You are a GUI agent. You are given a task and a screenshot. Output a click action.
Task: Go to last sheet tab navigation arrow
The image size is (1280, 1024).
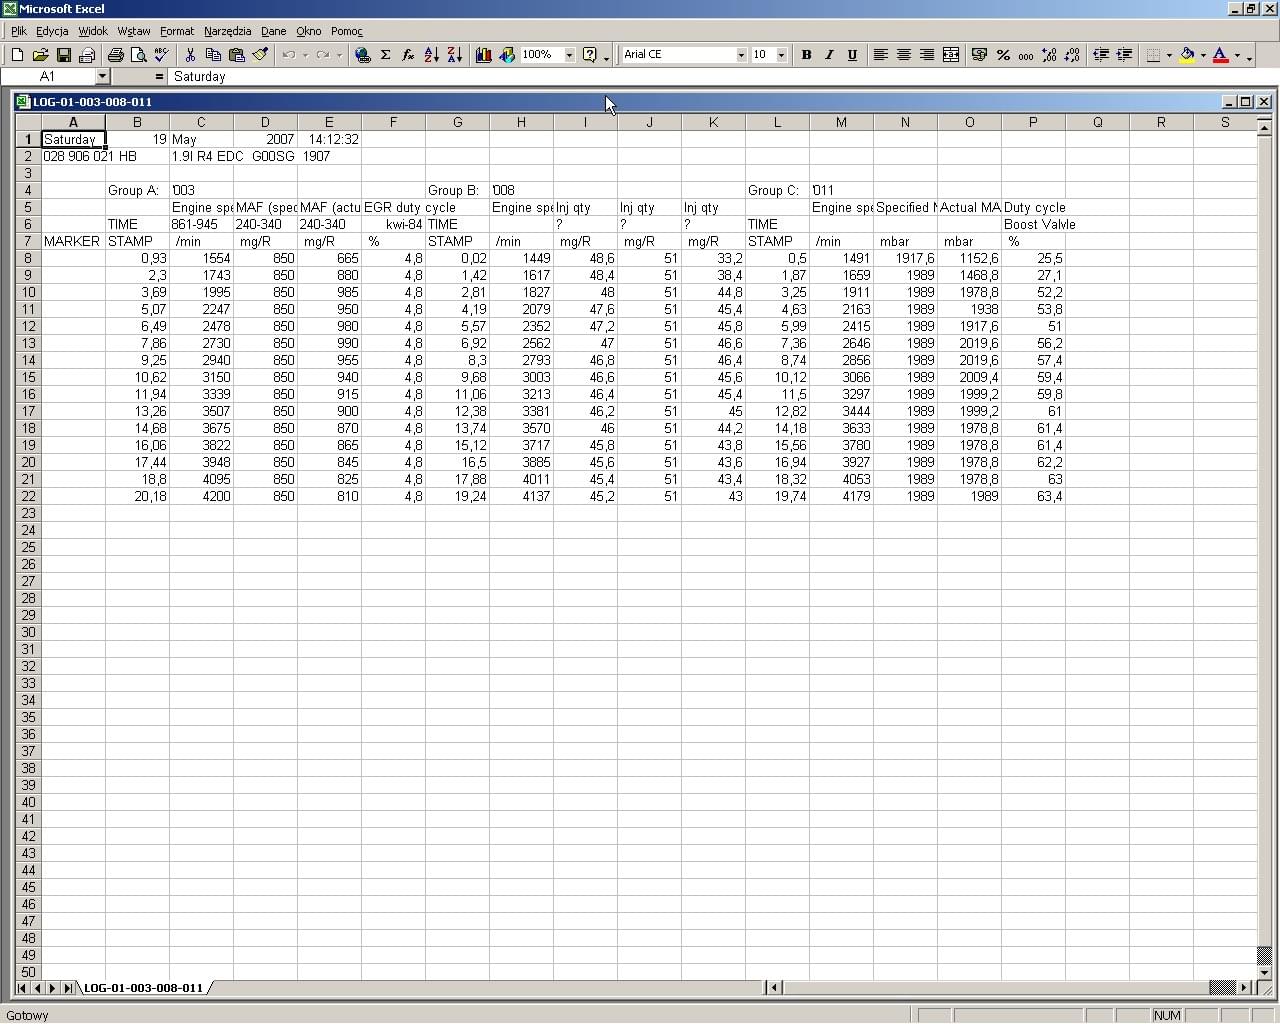(67, 988)
